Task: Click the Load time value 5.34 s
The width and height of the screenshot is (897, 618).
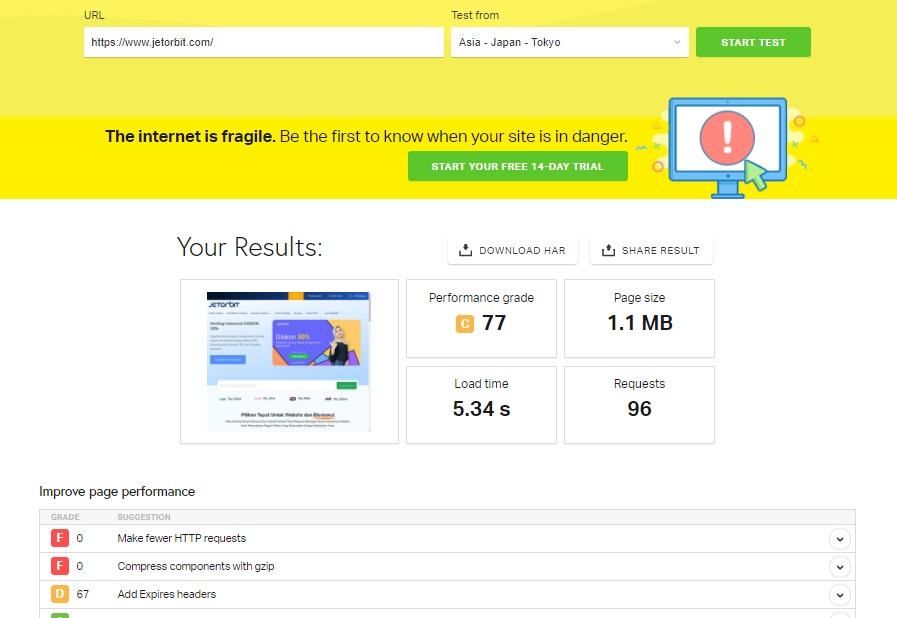Action: (481, 409)
